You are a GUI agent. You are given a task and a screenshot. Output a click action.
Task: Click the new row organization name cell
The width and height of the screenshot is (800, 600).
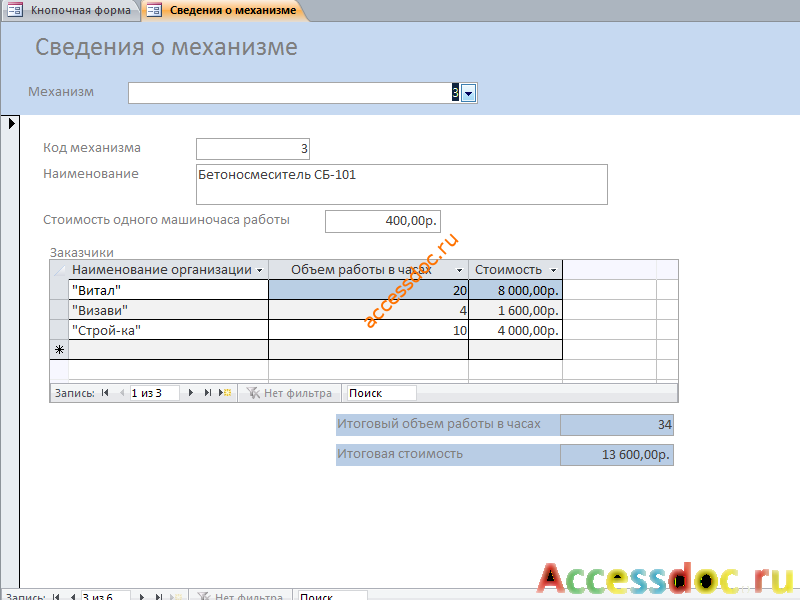(x=168, y=349)
